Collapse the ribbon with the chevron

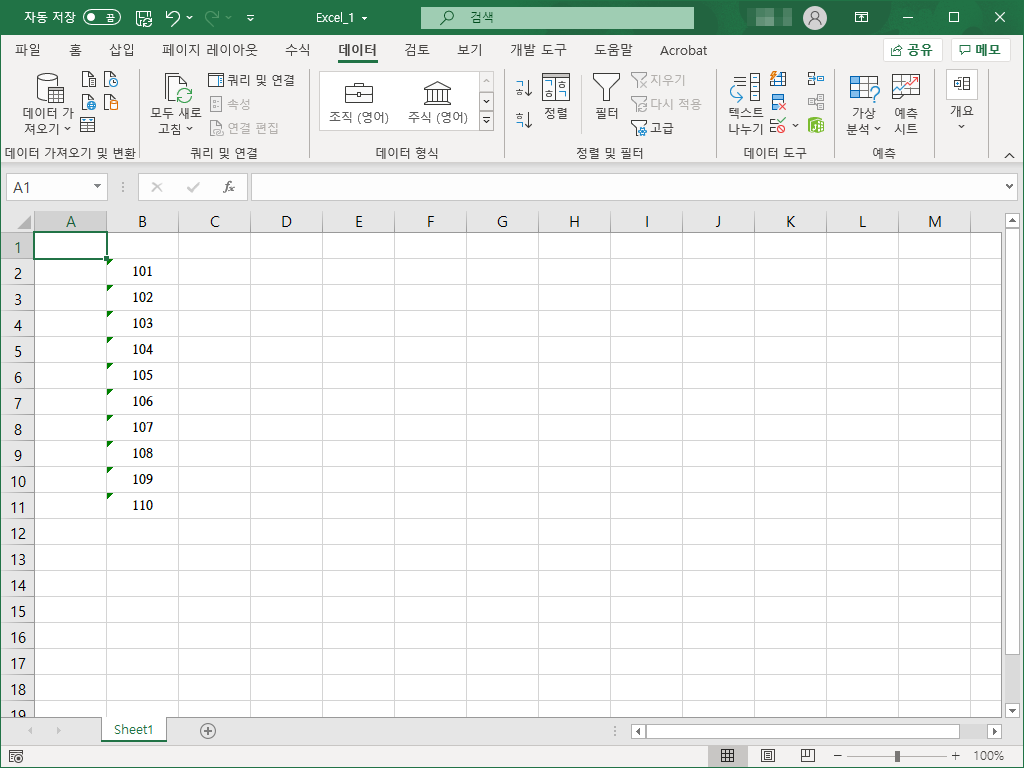[1010, 155]
